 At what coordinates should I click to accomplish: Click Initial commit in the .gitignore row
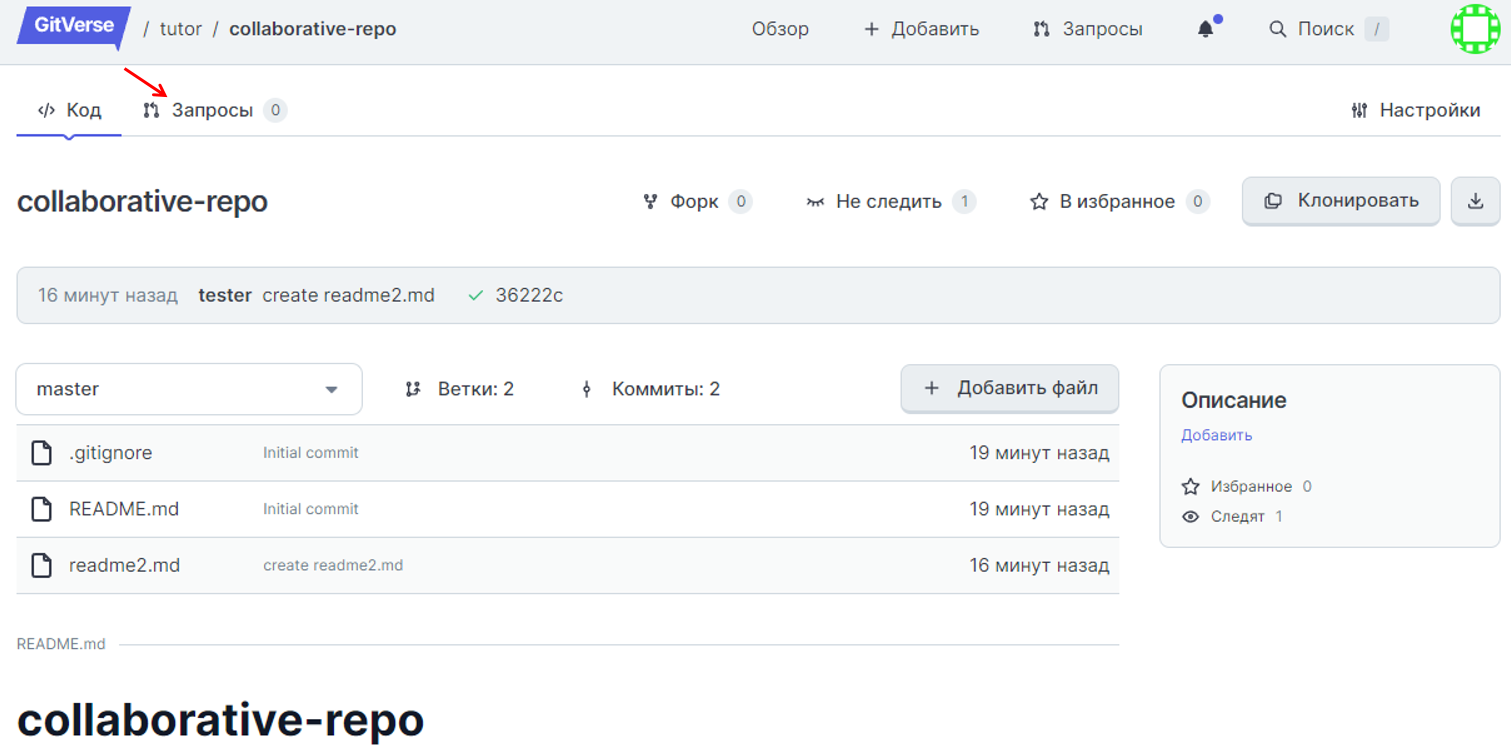tap(311, 453)
